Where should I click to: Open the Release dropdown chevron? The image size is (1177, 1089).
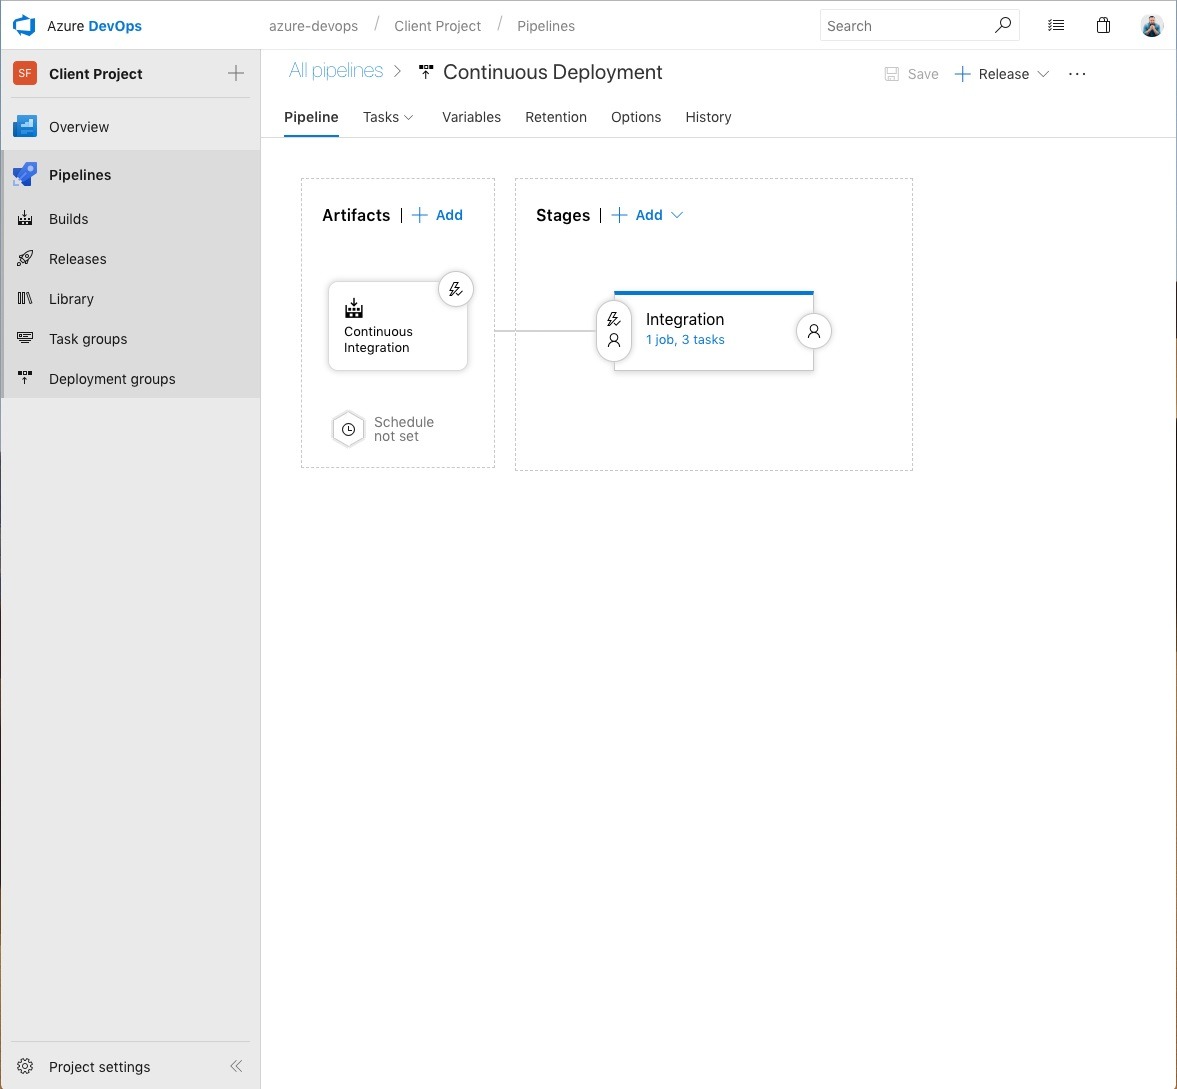1043,74
